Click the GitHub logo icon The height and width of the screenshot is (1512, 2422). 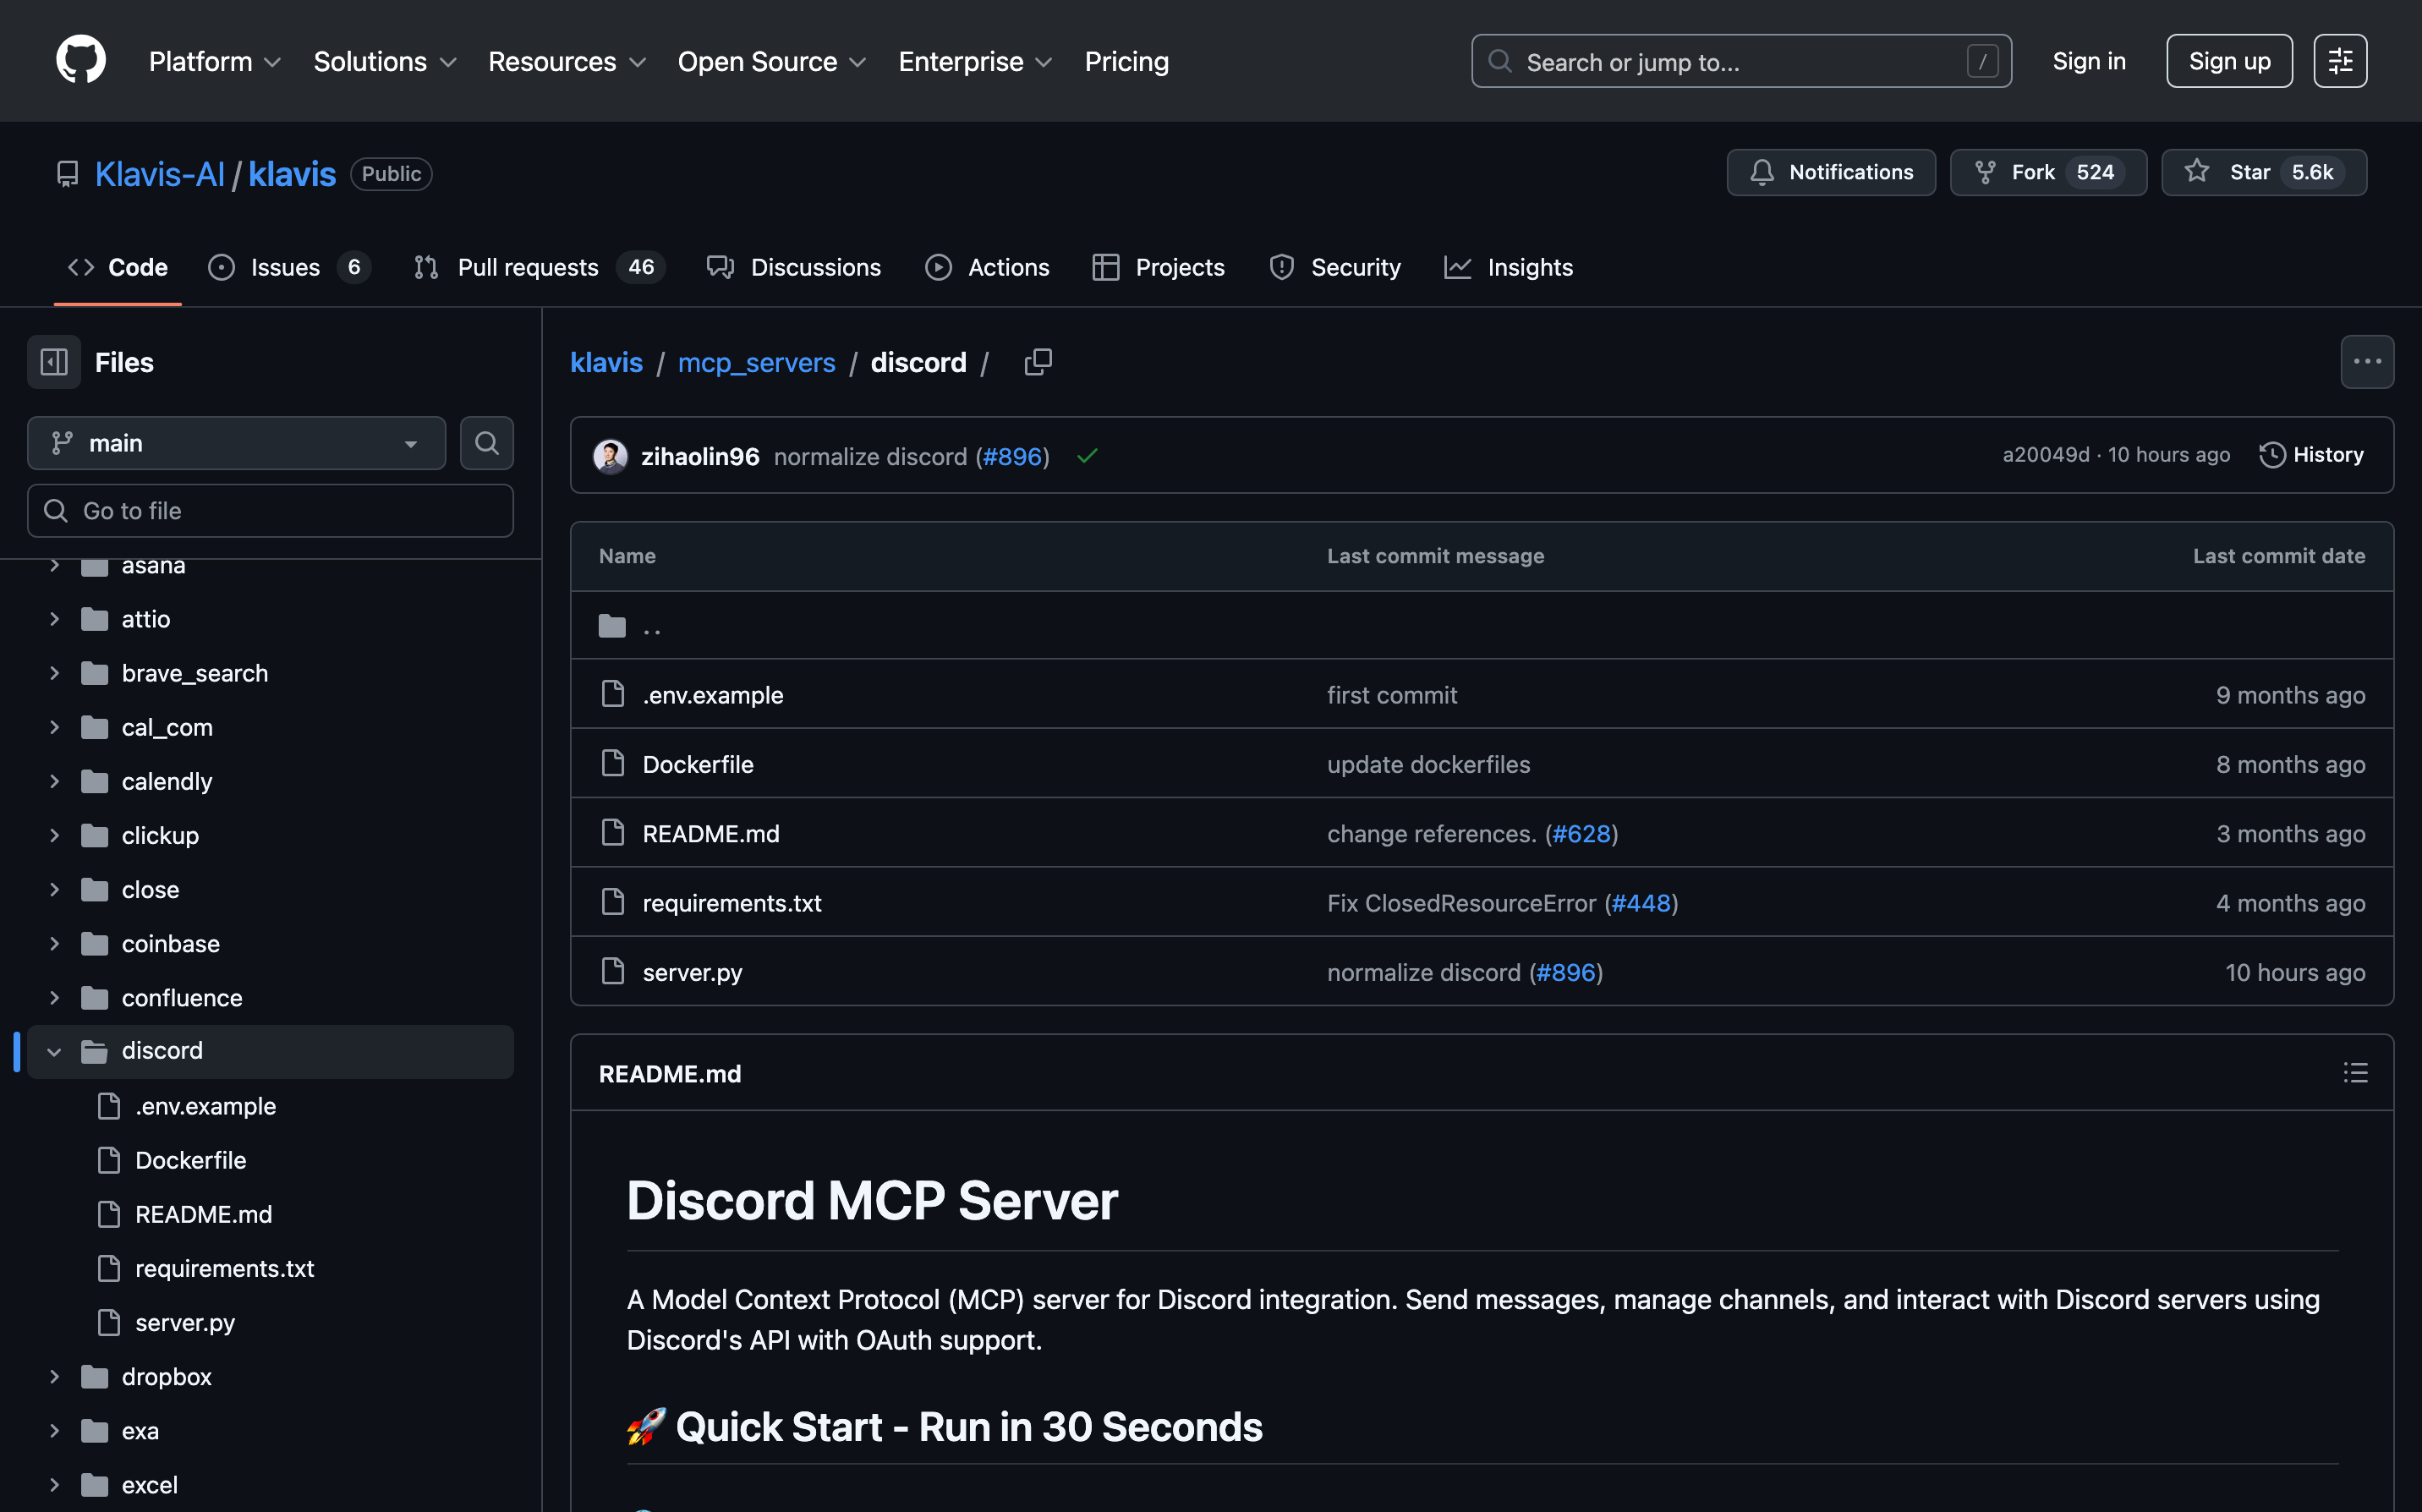pos(80,60)
